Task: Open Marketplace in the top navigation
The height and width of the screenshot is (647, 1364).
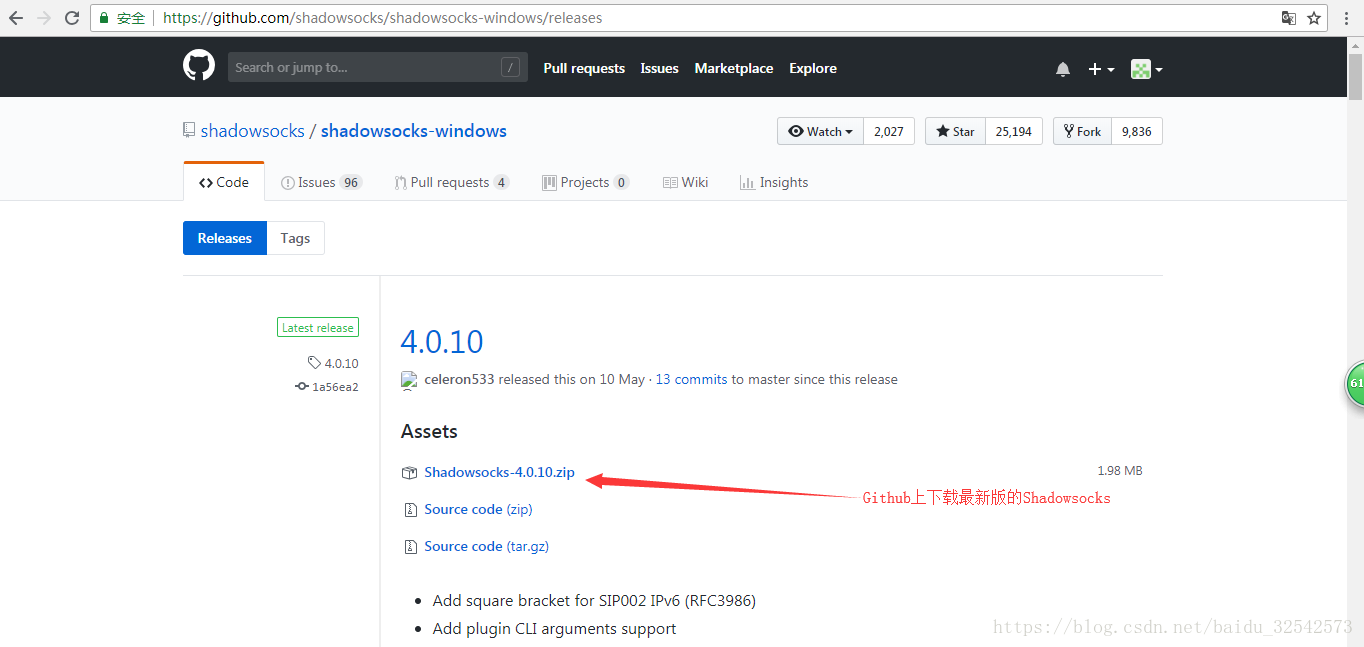Action: coord(734,68)
